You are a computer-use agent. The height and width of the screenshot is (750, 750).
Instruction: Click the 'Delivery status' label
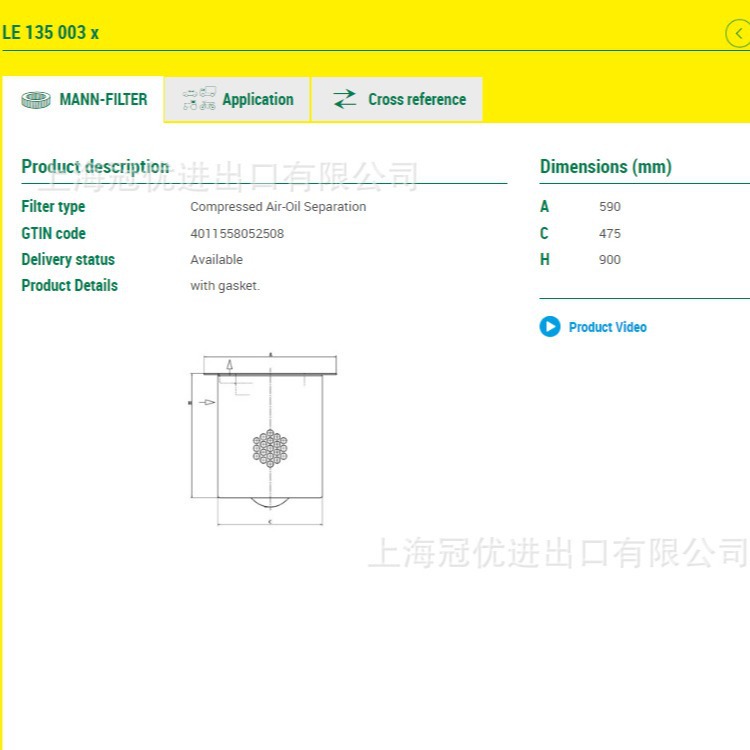(68, 260)
